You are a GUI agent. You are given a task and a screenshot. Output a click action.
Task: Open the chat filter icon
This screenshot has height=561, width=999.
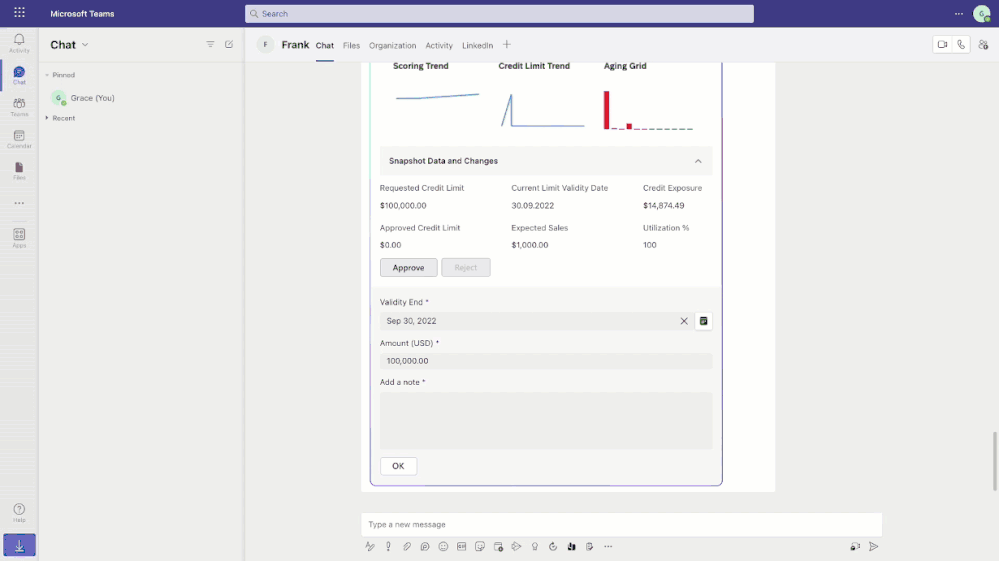tap(210, 45)
